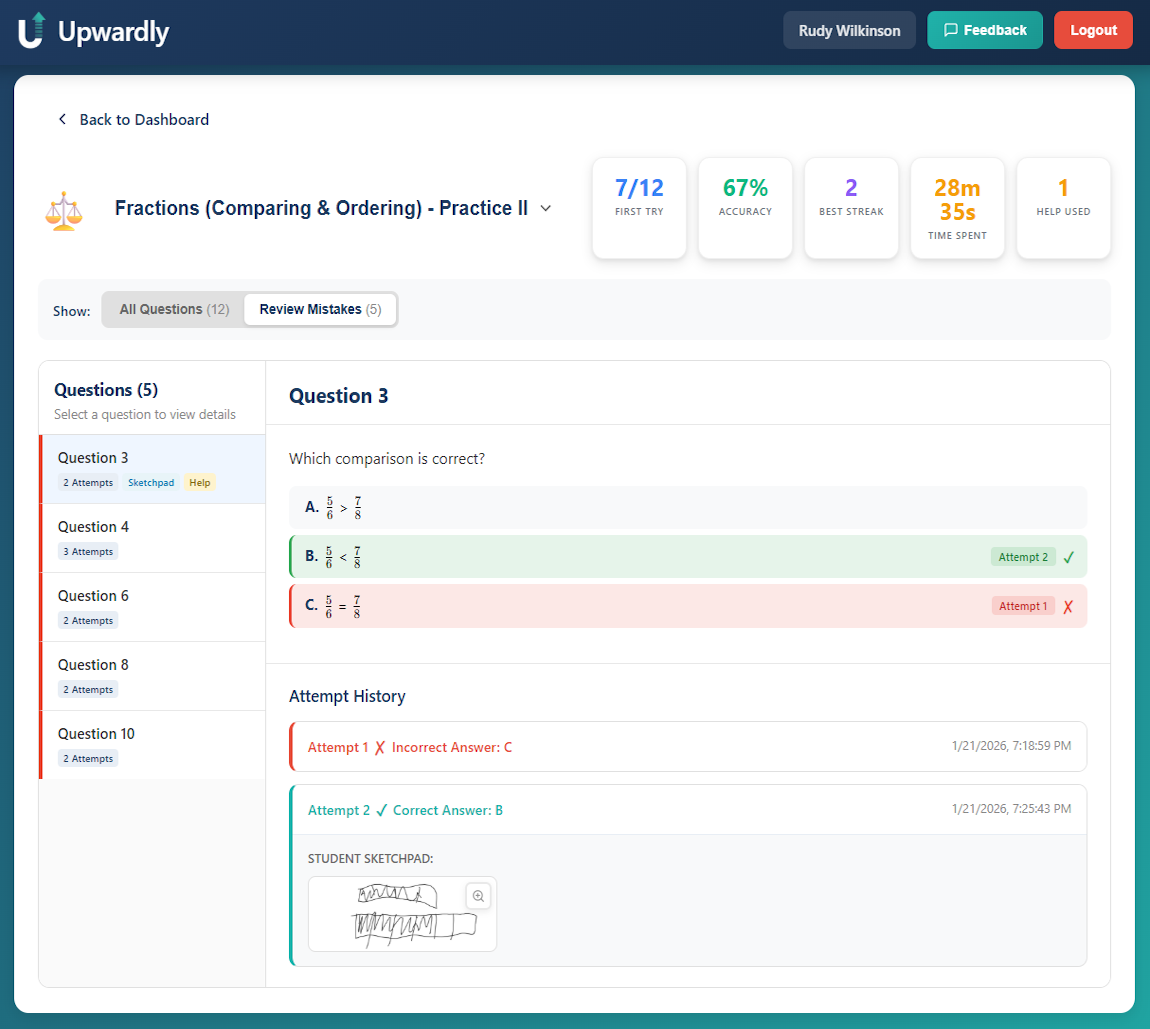Click the back arrow beside Back to Dashboard

62,119
